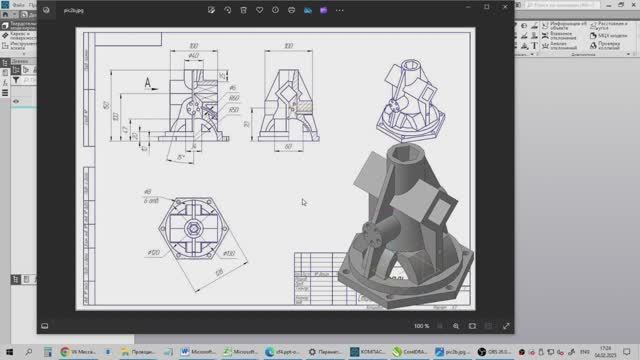640x360 pixels.
Task: Click the blue OneDrive icon in Photos toolbar
Action: [308, 10]
